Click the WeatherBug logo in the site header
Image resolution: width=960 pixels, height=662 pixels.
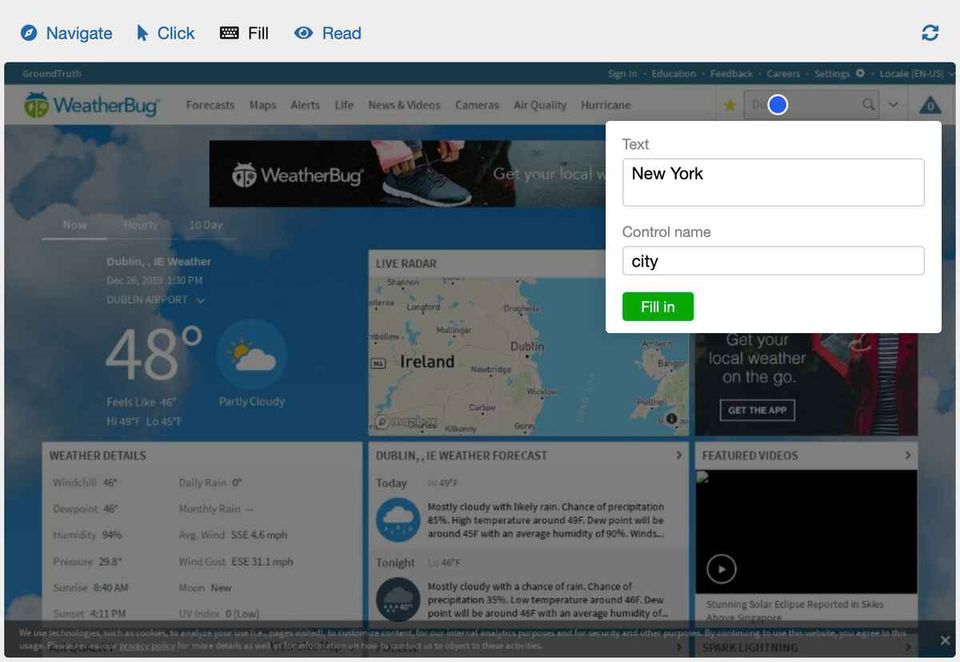click(x=91, y=105)
